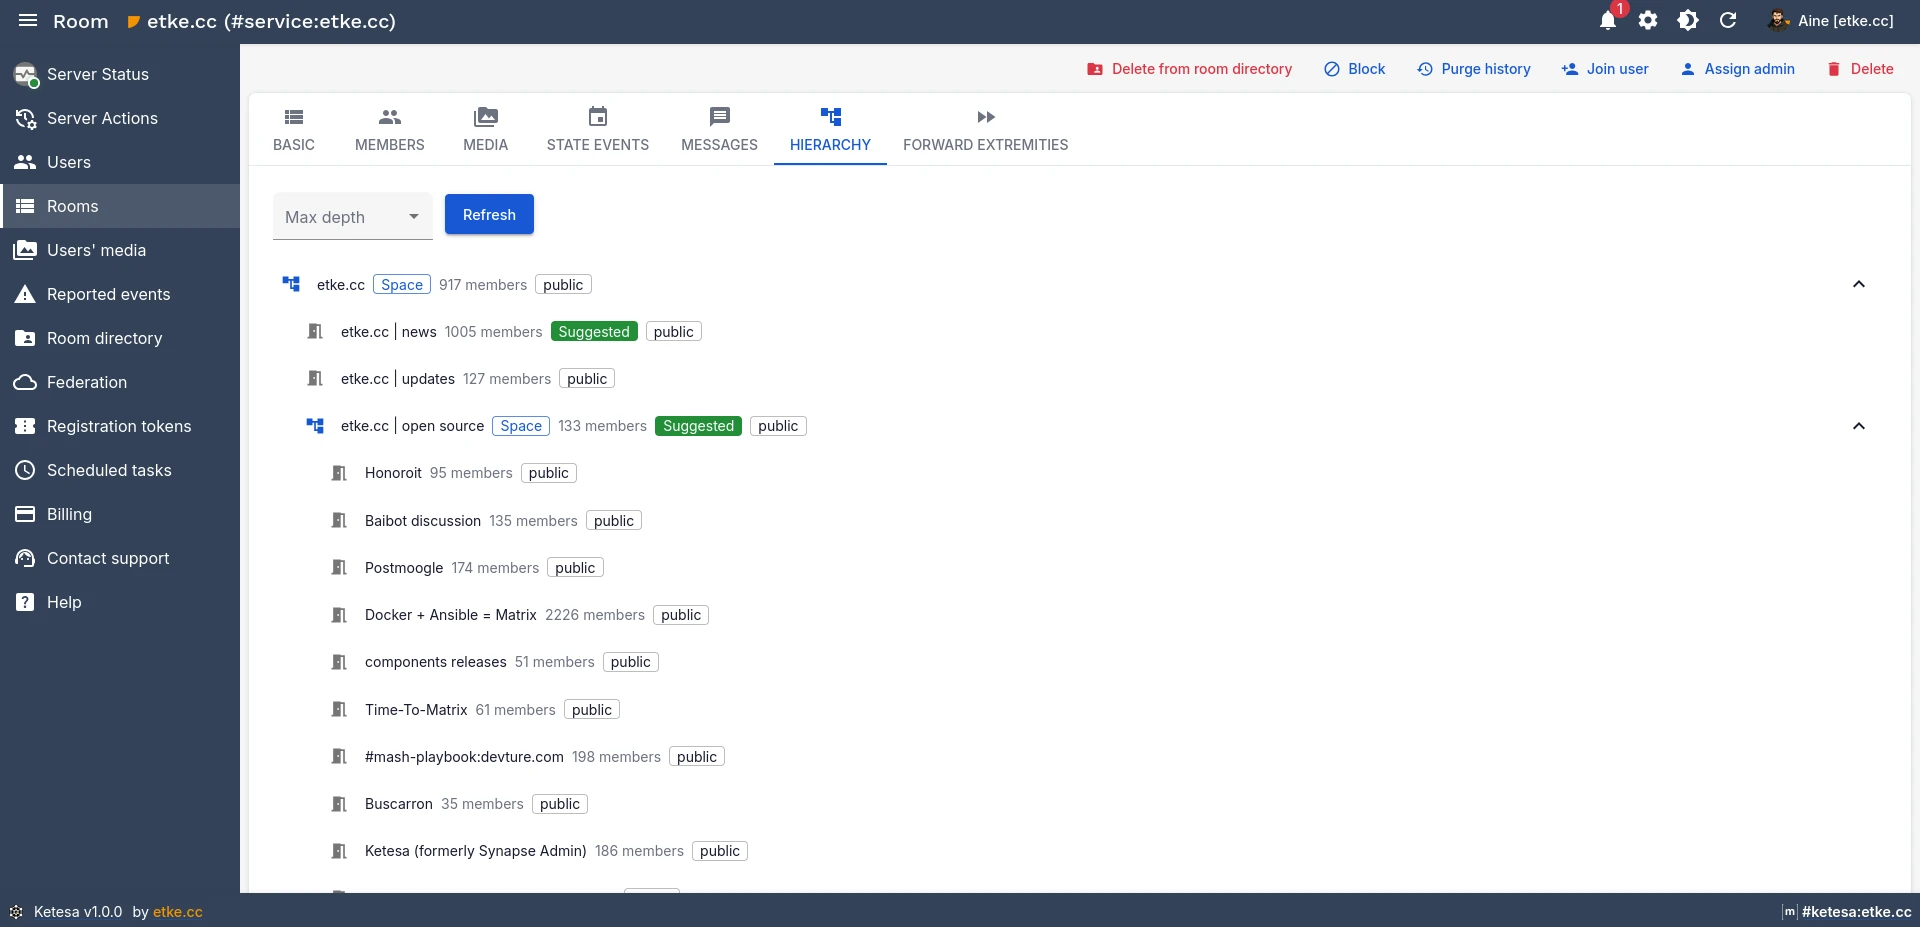Toggle the light/dark theme icon

point(1688,21)
